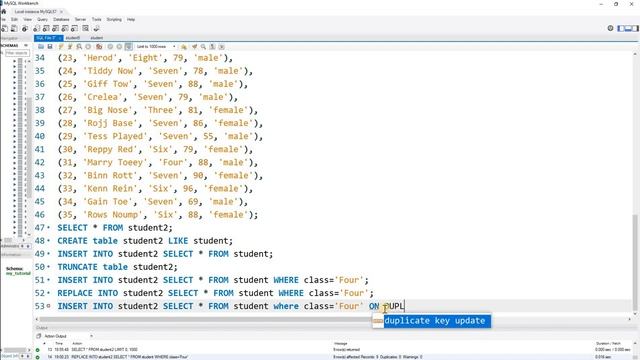Toggle word wrapping icon

[222, 47]
